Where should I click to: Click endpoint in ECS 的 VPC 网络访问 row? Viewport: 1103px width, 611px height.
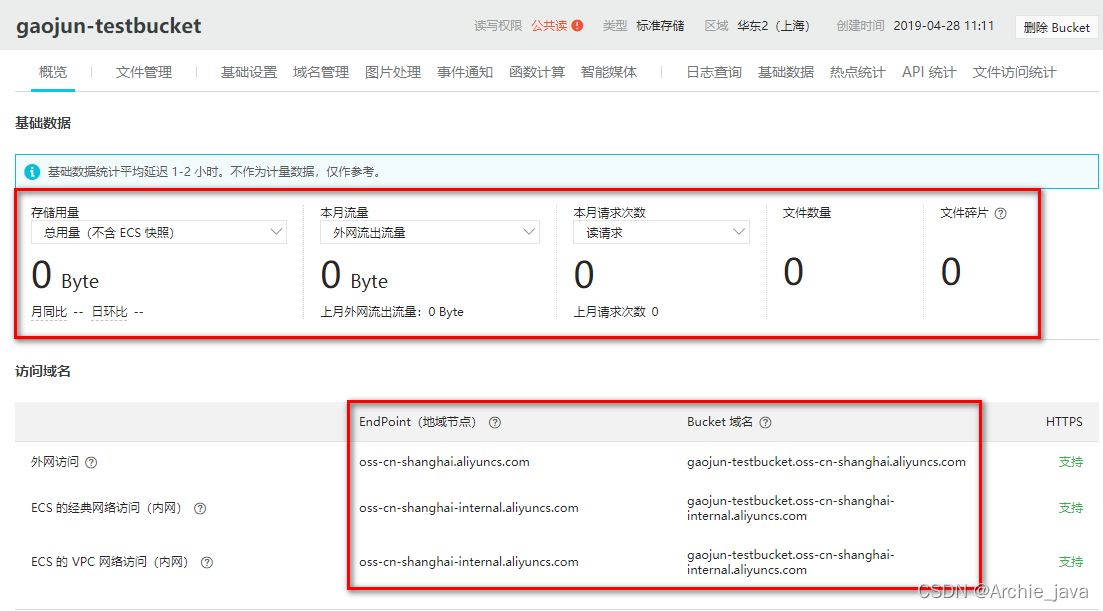[469, 562]
